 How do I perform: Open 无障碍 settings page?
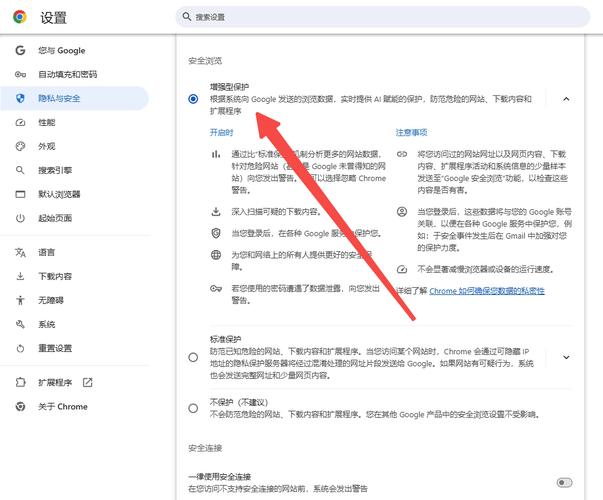[51, 300]
